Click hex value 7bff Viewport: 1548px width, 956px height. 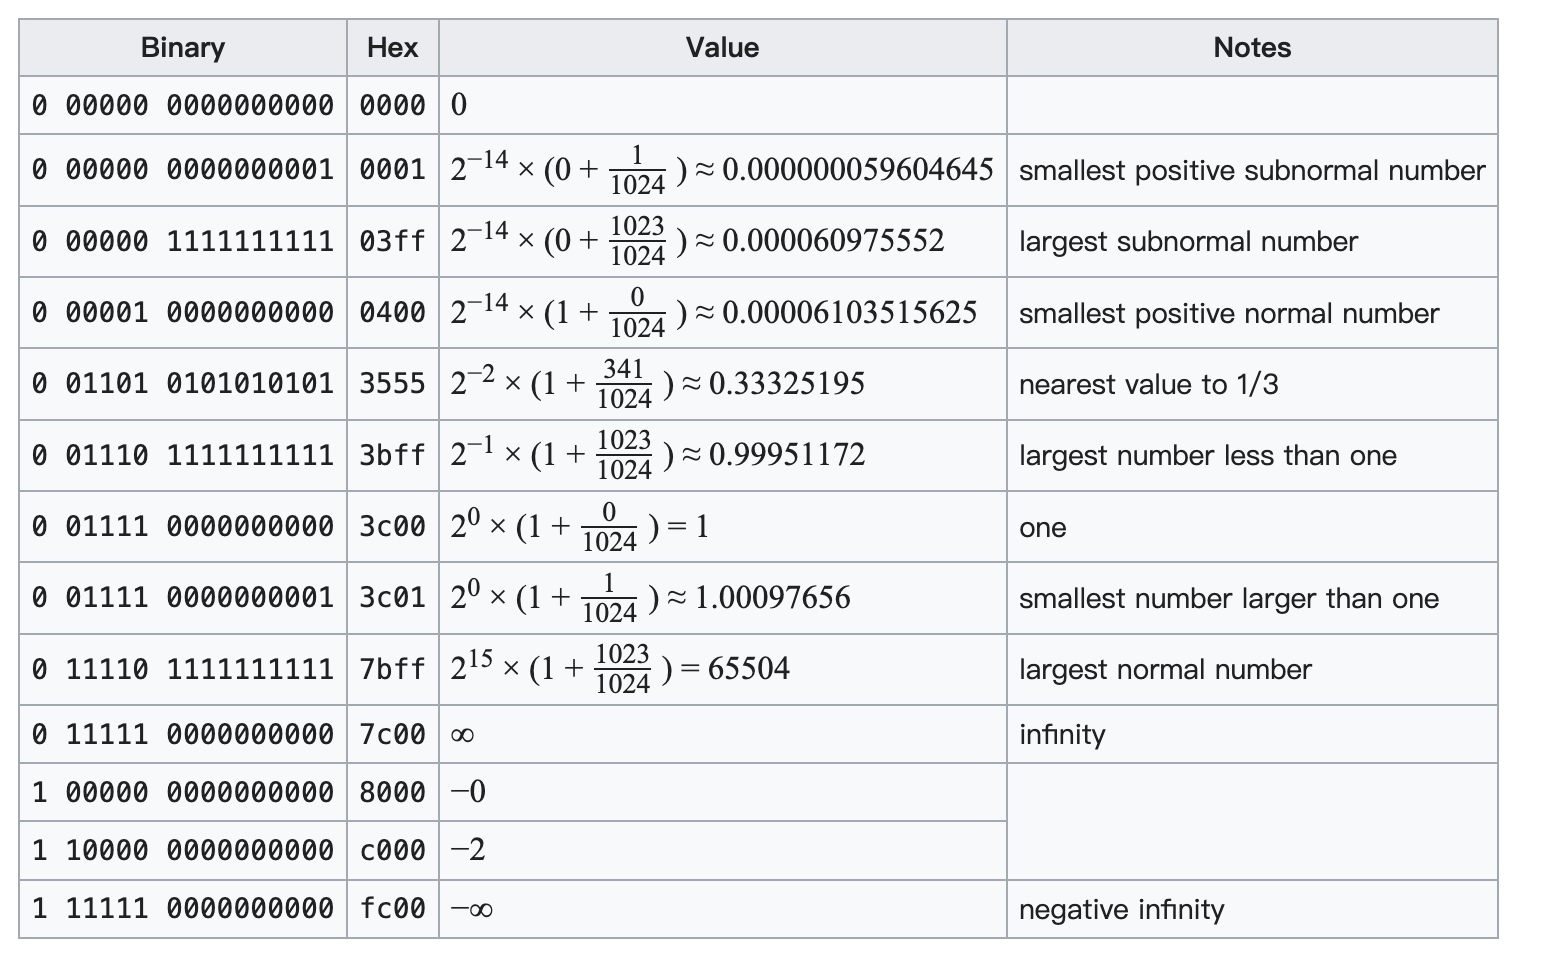point(392,669)
